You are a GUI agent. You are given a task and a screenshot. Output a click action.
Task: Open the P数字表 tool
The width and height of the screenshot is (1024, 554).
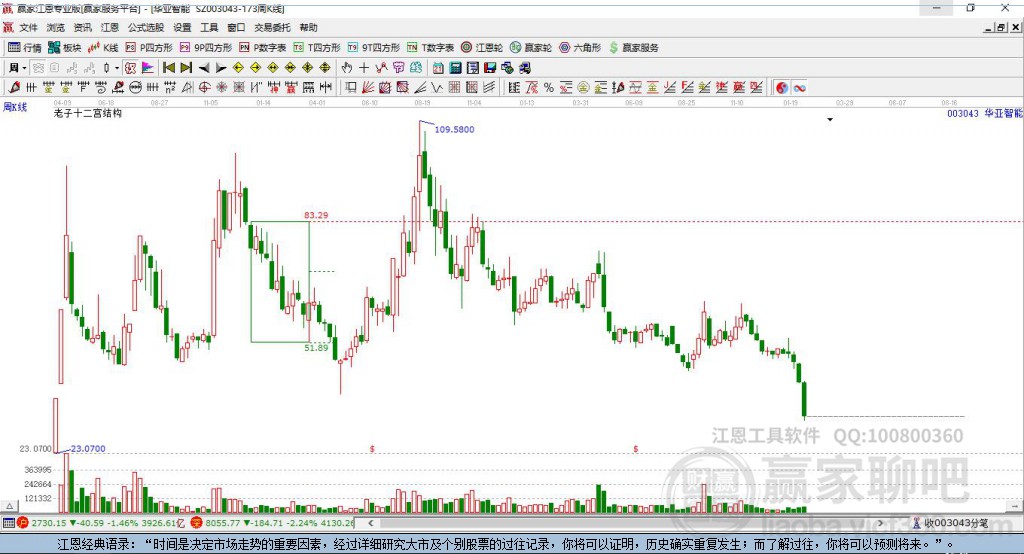click(263, 48)
